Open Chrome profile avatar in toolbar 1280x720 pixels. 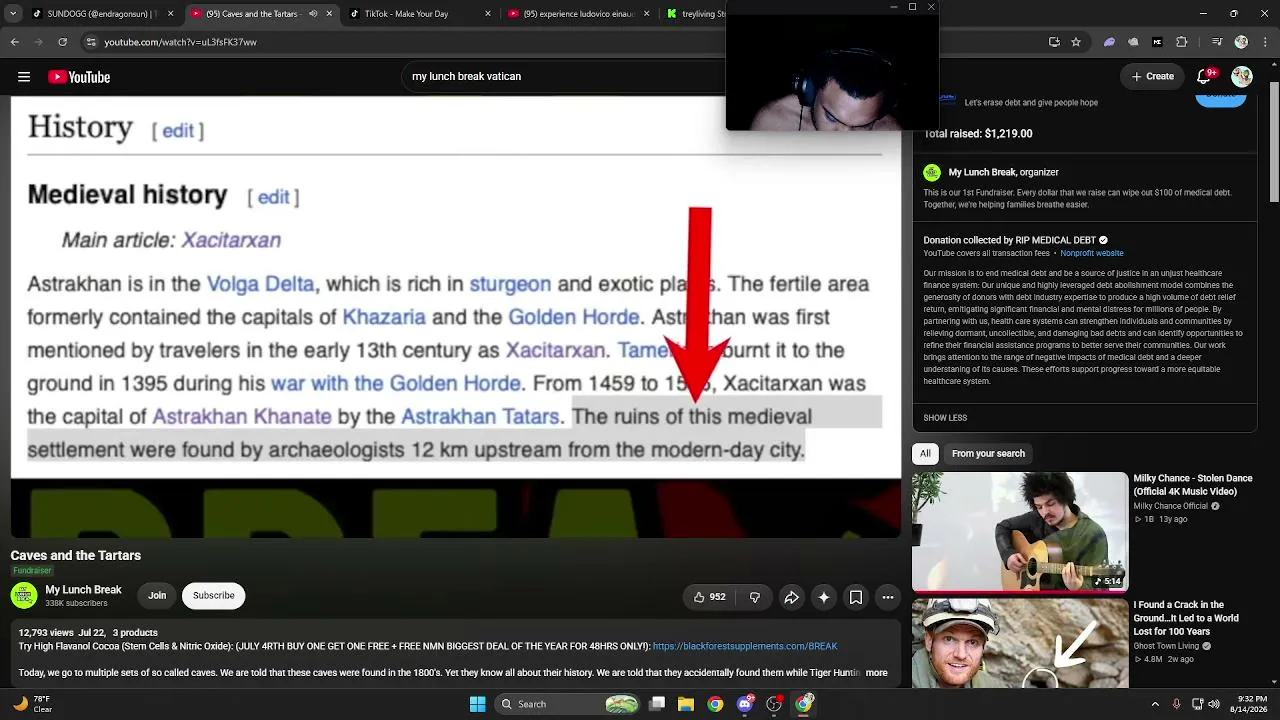pos(1241,42)
